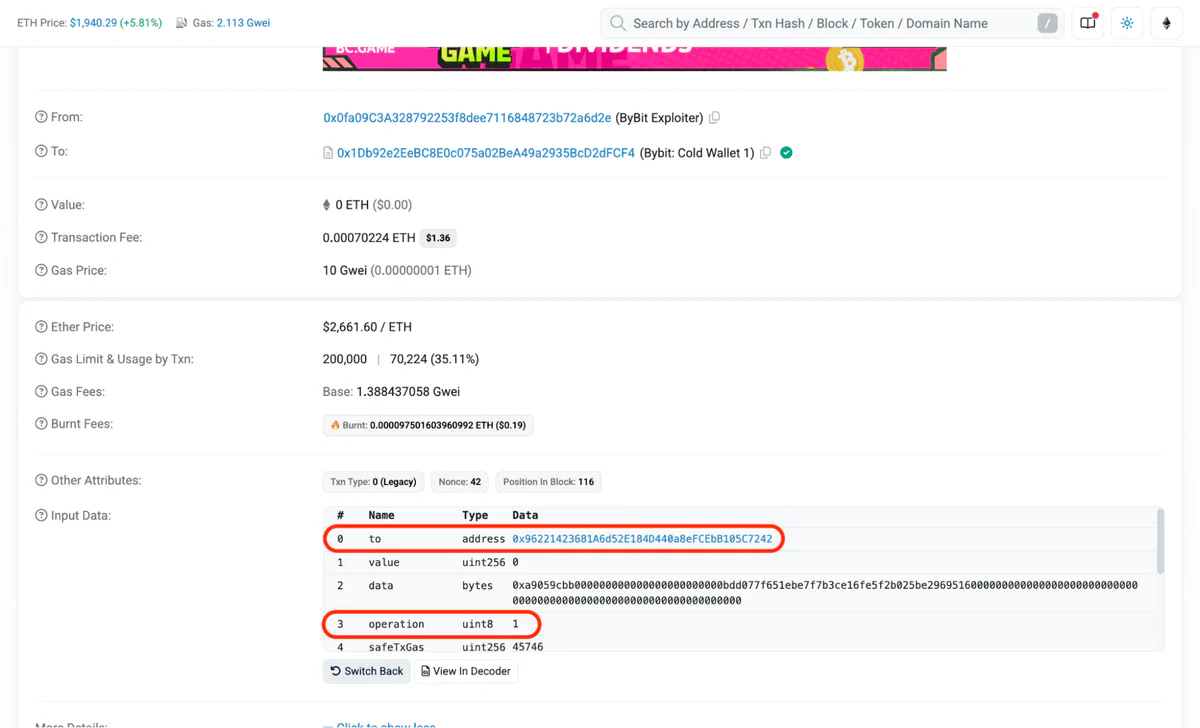Open the Ethereum network selector diamond icon
This screenshot has height=728, width=1200.
click(1166, 22)
